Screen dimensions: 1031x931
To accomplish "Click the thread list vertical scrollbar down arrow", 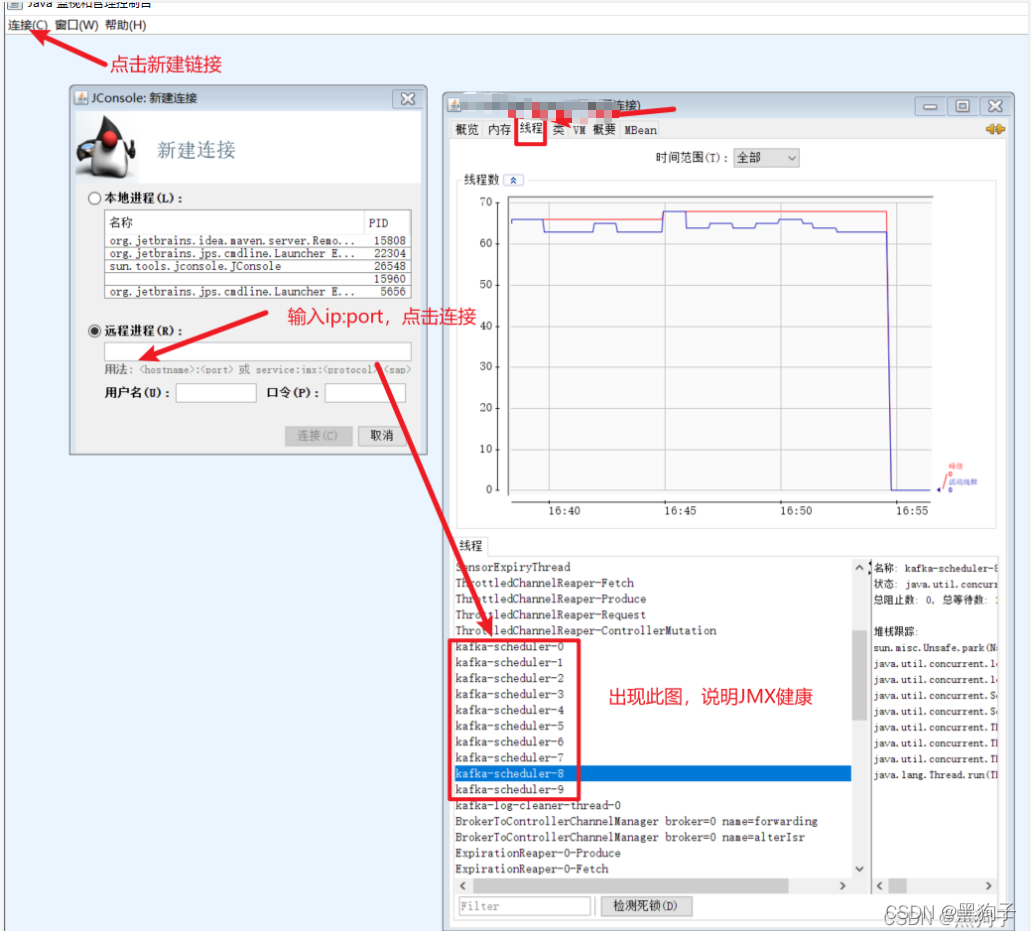I will pos(858,869).
